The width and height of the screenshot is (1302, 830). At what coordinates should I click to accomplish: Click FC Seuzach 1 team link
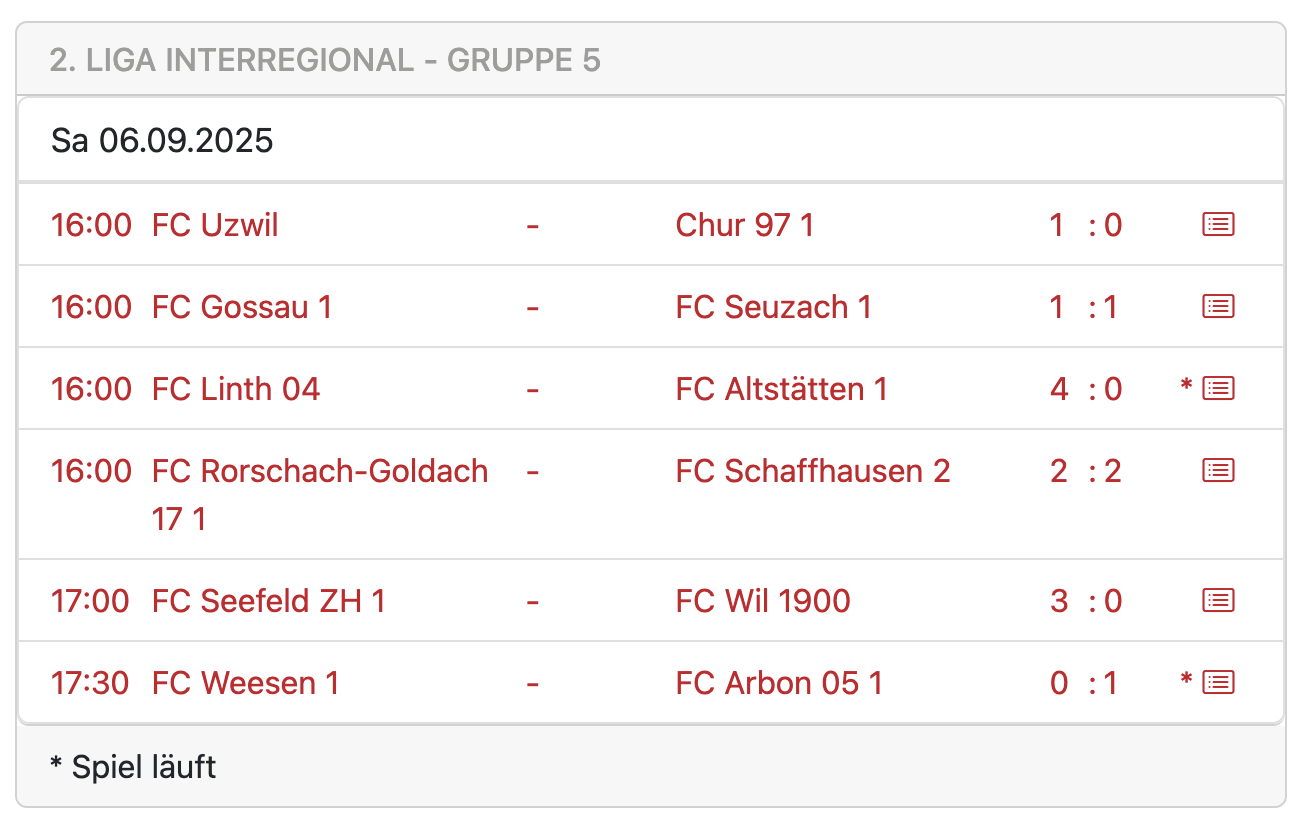(x=773, y=307)
